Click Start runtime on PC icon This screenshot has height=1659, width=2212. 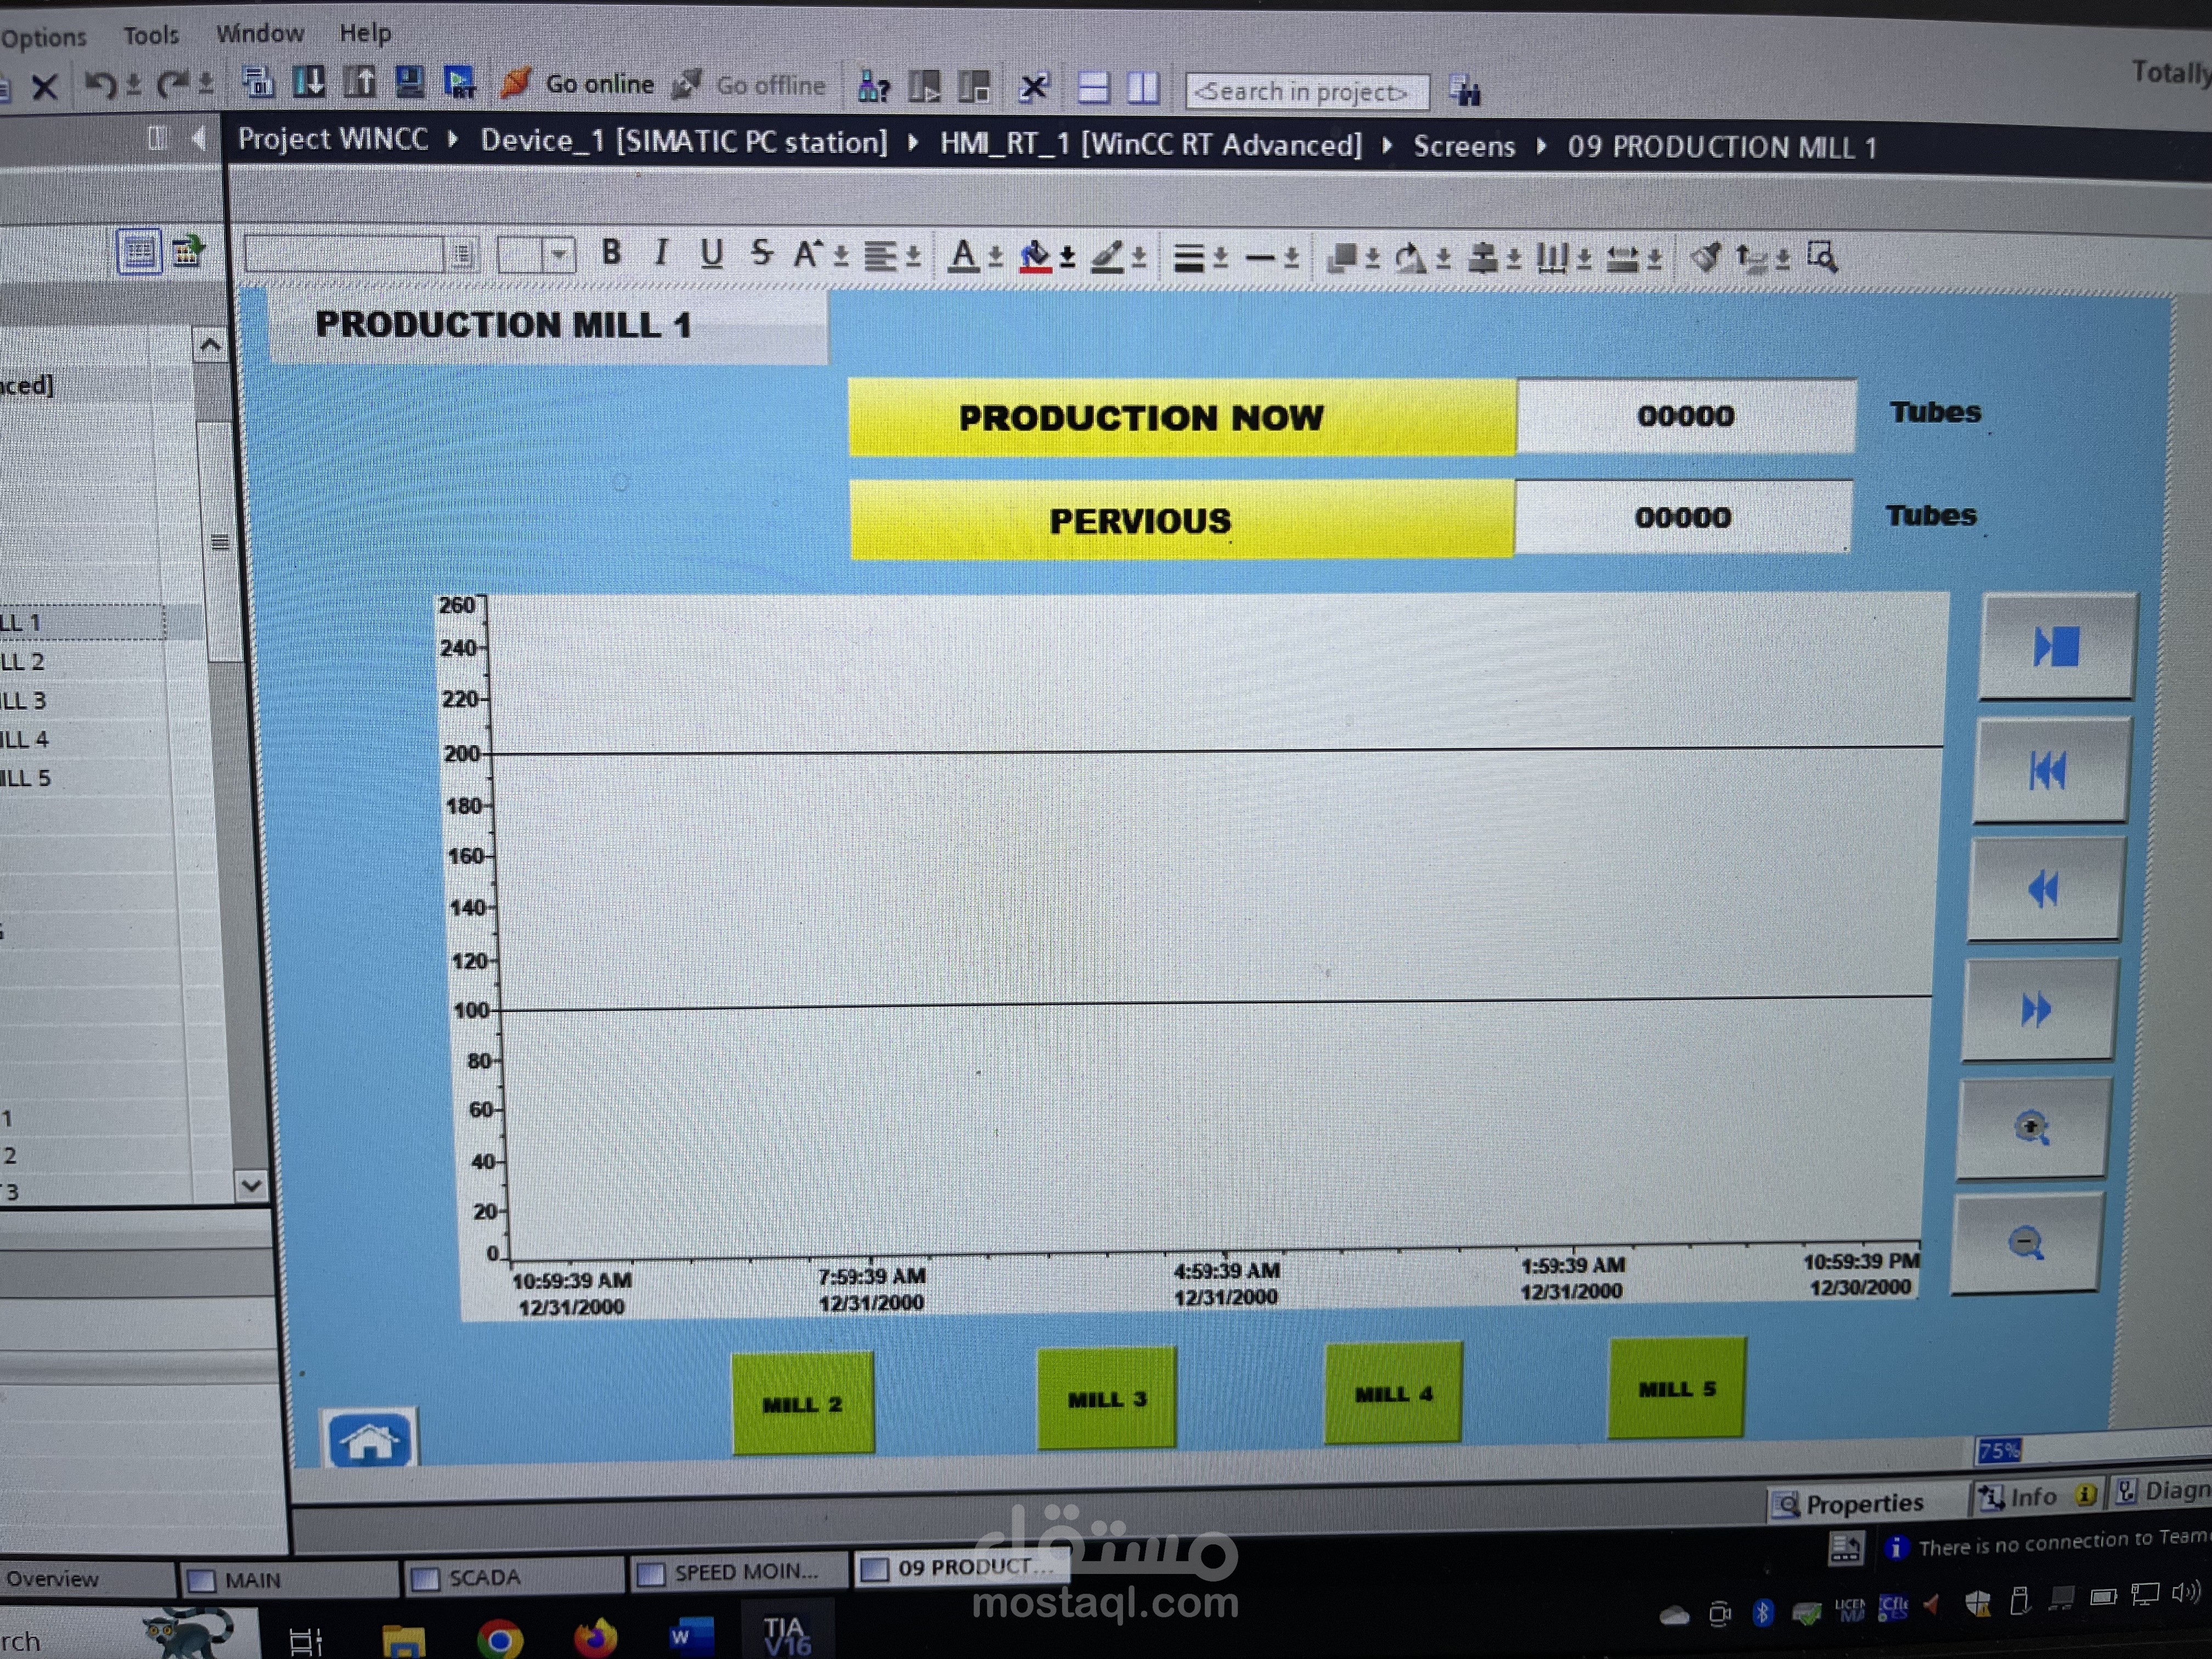click(460, 82)
